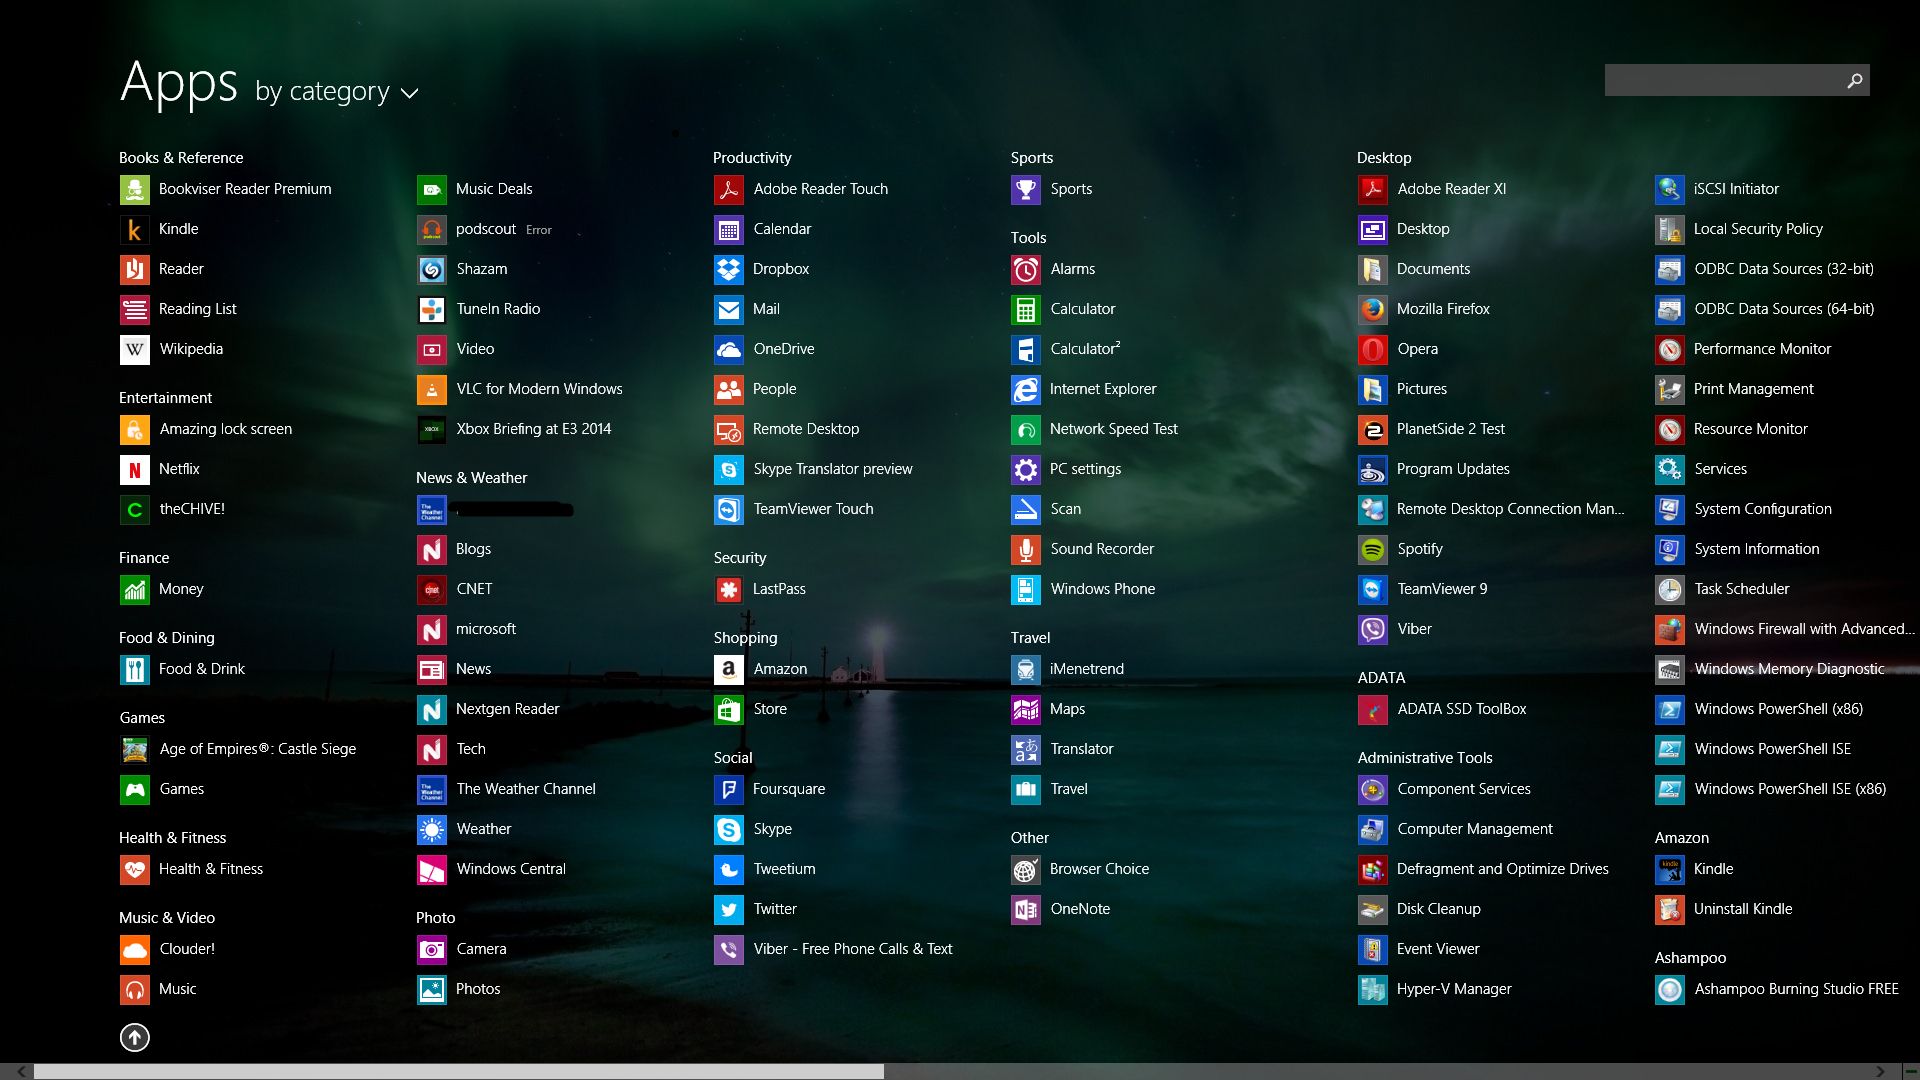Launch the Opera browser icon

click(x=1372, y=350)
